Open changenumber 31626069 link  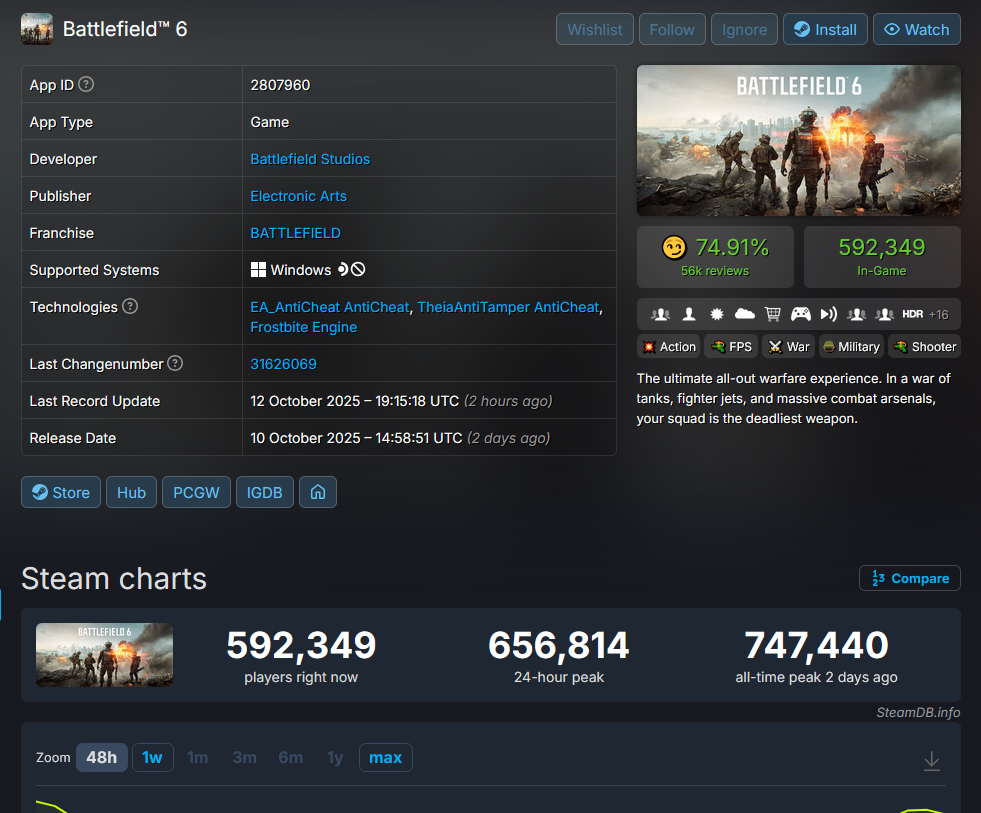283,364
